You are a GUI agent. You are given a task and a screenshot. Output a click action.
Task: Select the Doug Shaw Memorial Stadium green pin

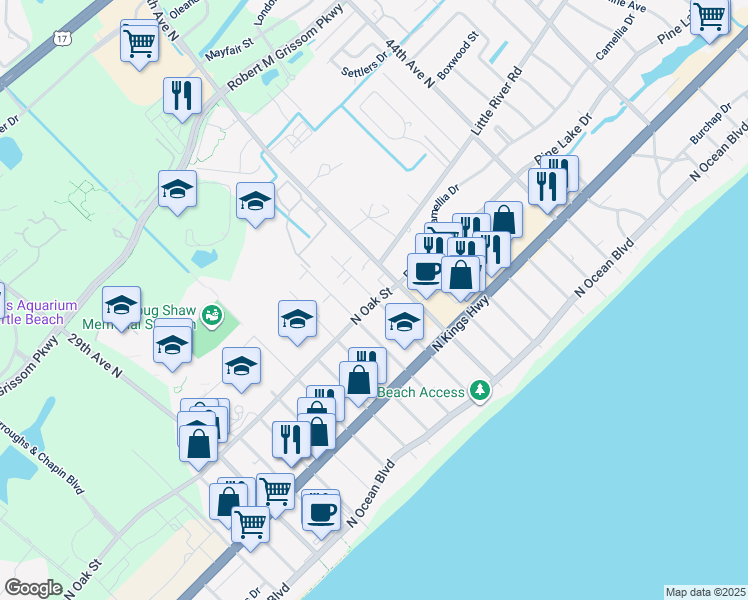click(212, 316)
